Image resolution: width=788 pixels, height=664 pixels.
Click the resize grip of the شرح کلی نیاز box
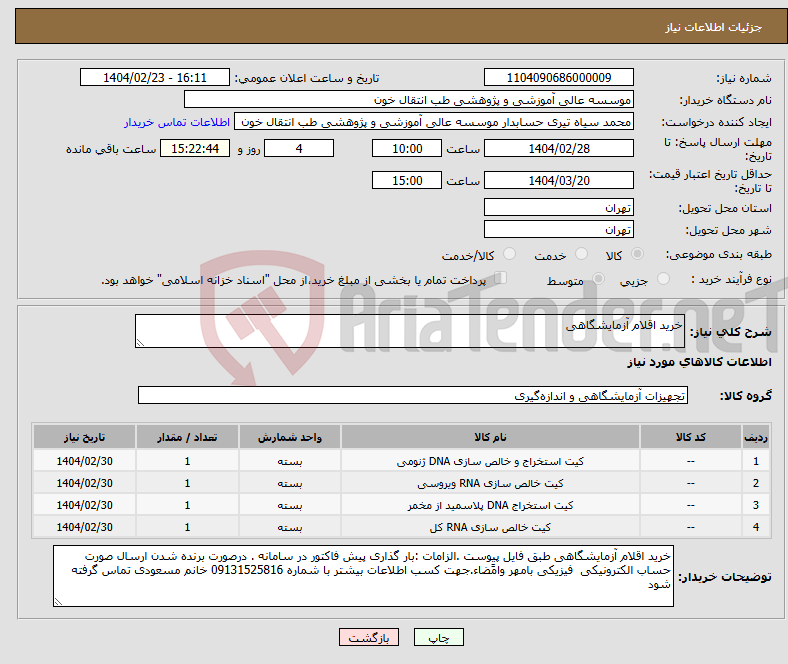click(x=140, y=342)
